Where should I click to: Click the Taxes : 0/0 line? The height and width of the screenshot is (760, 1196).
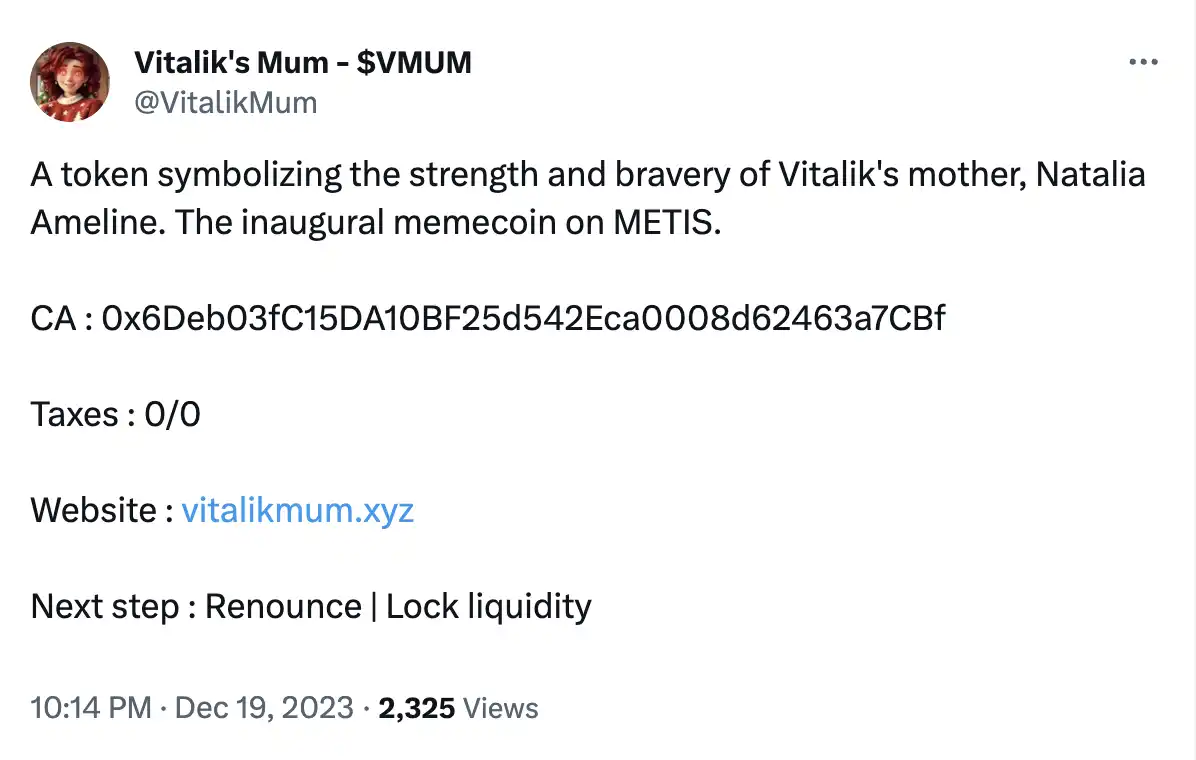[x=115, y=414]
